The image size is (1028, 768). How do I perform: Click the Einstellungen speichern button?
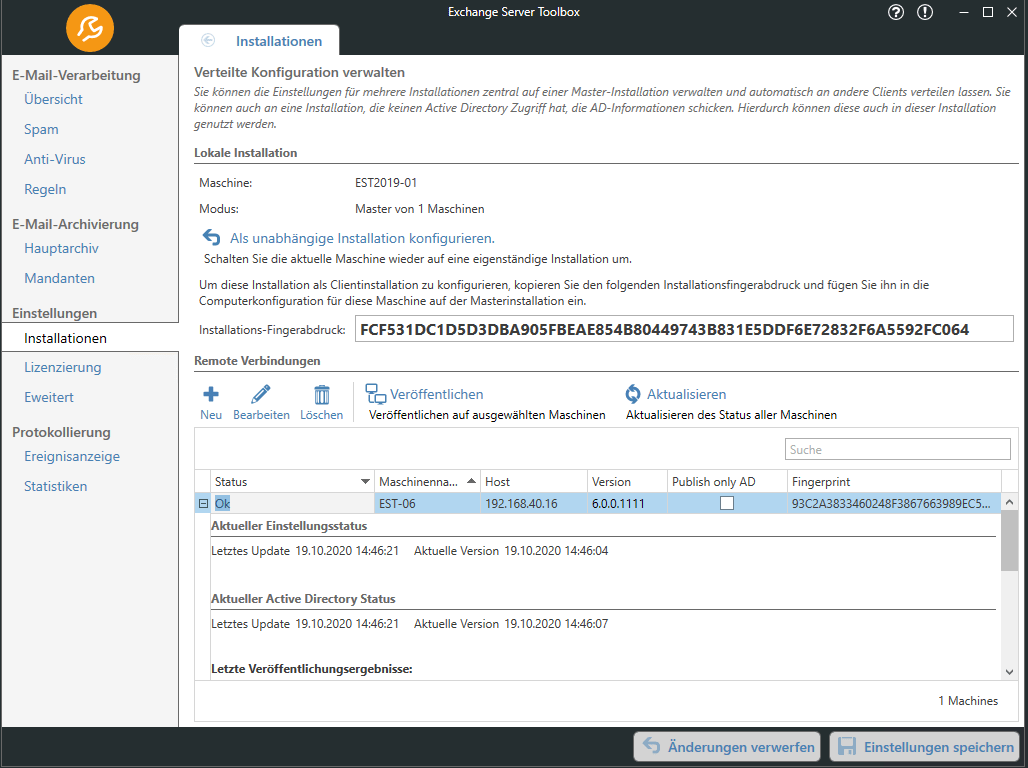pos(924,746)
